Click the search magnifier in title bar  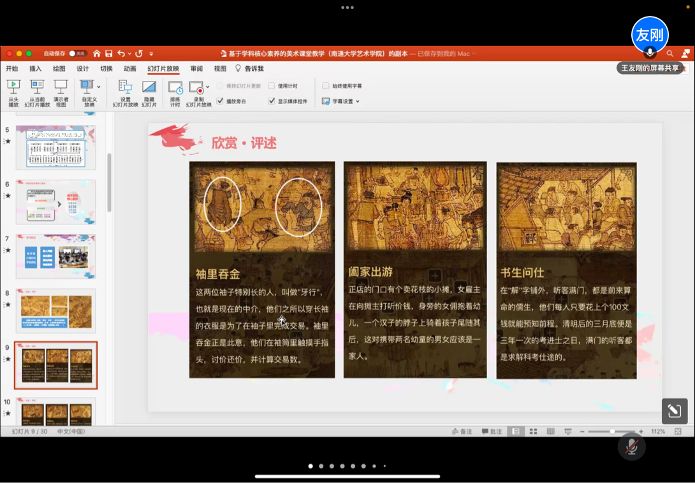(670, 54)
